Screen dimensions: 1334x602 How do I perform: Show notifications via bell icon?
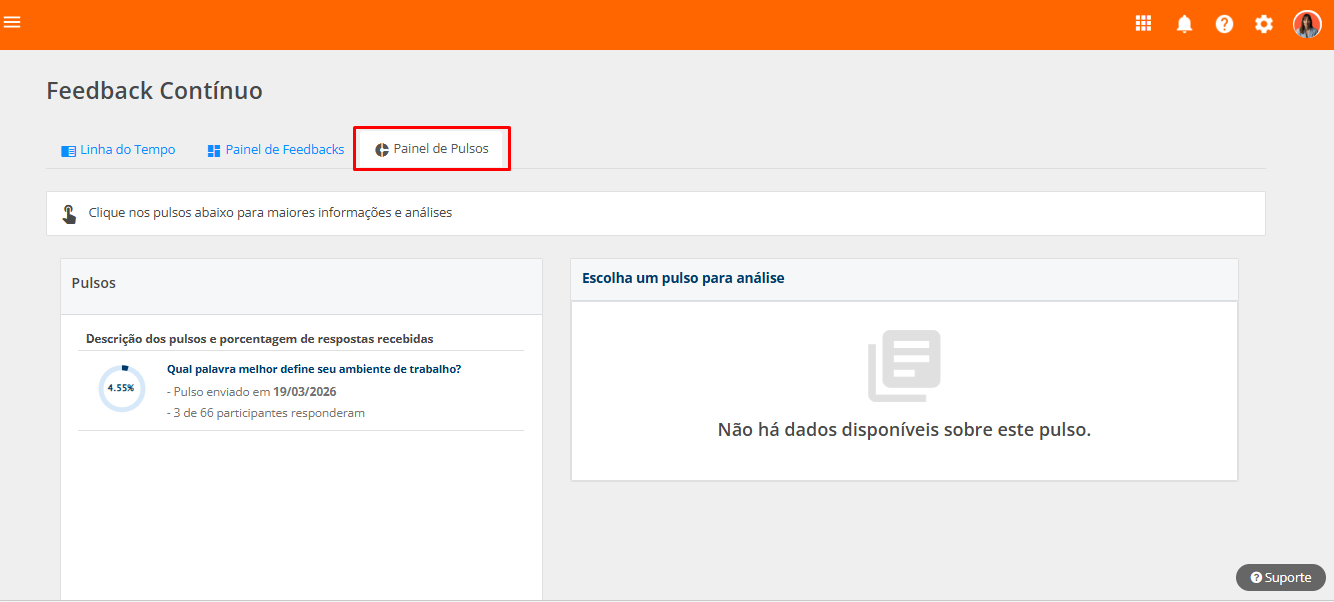(x=1185, y=24)
